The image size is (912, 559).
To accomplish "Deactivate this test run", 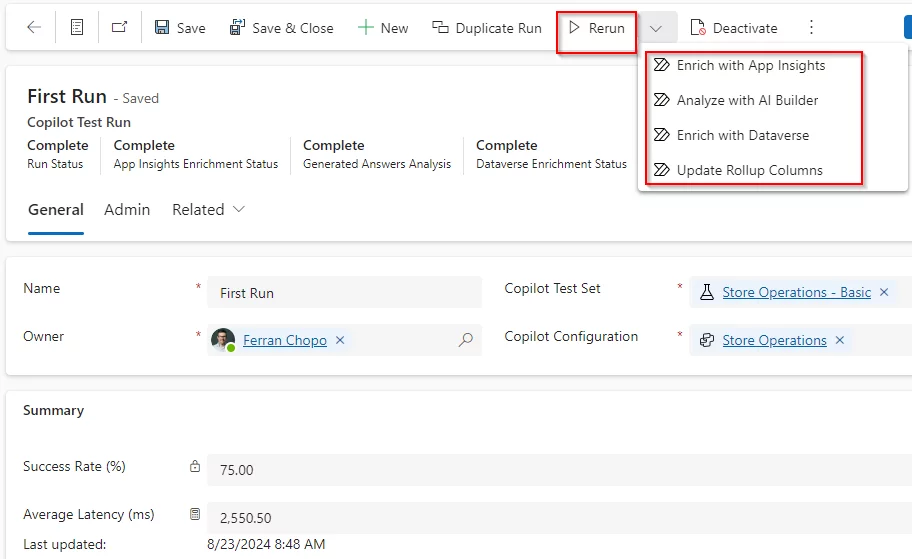I will [x=733, y=28].
